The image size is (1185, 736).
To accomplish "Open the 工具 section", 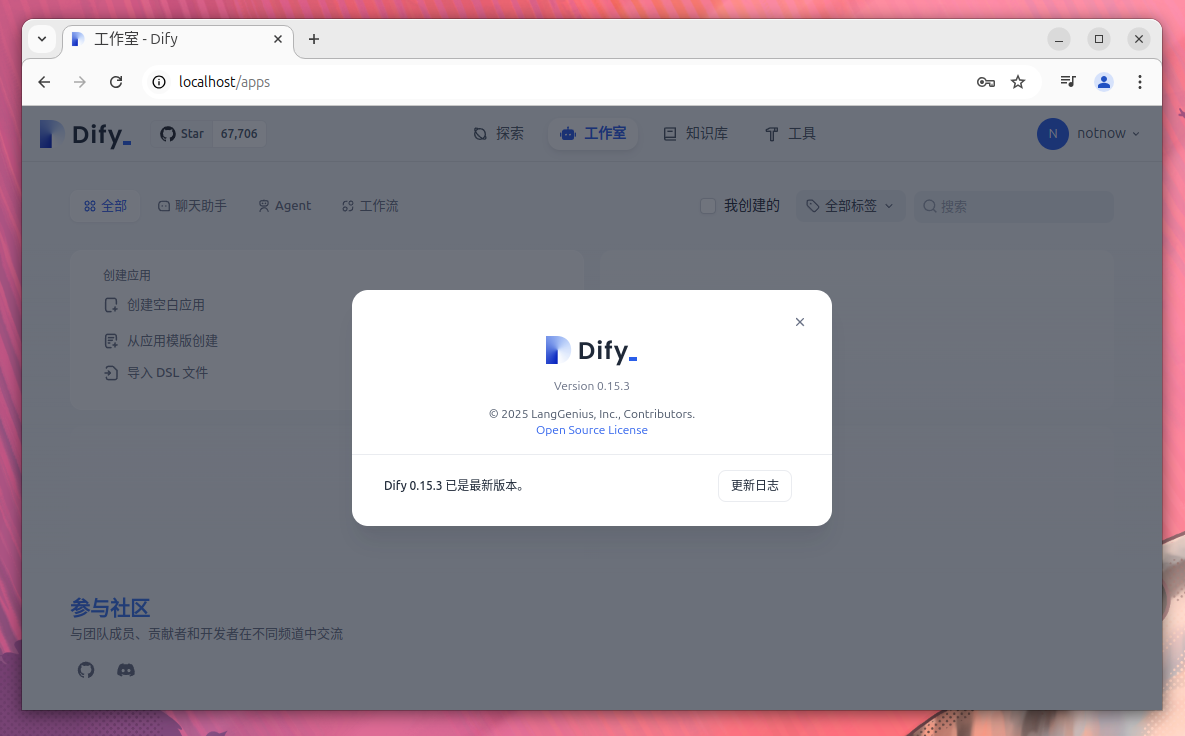I will (790, 133).
